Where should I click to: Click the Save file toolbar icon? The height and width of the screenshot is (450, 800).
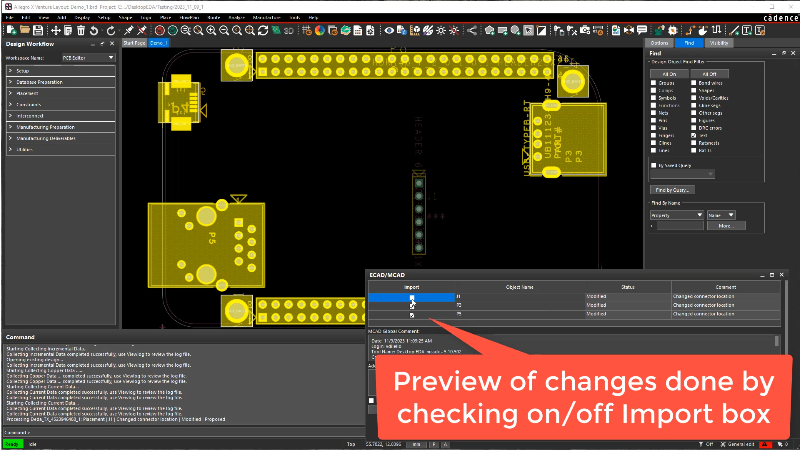click(39, 30)
